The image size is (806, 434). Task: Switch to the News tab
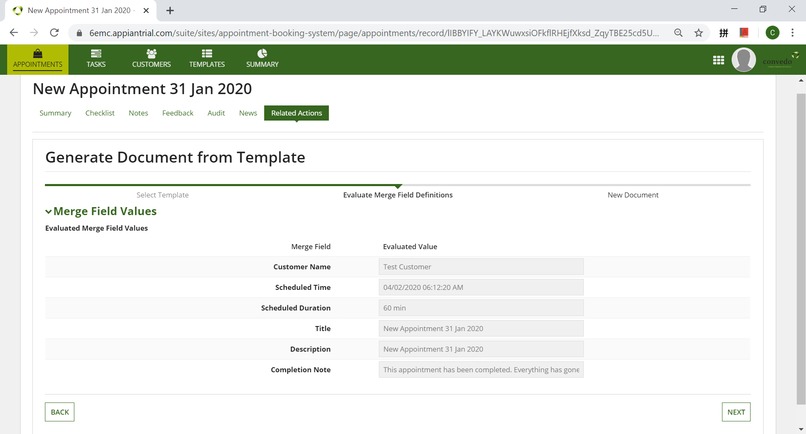click(x=248, y=113)
